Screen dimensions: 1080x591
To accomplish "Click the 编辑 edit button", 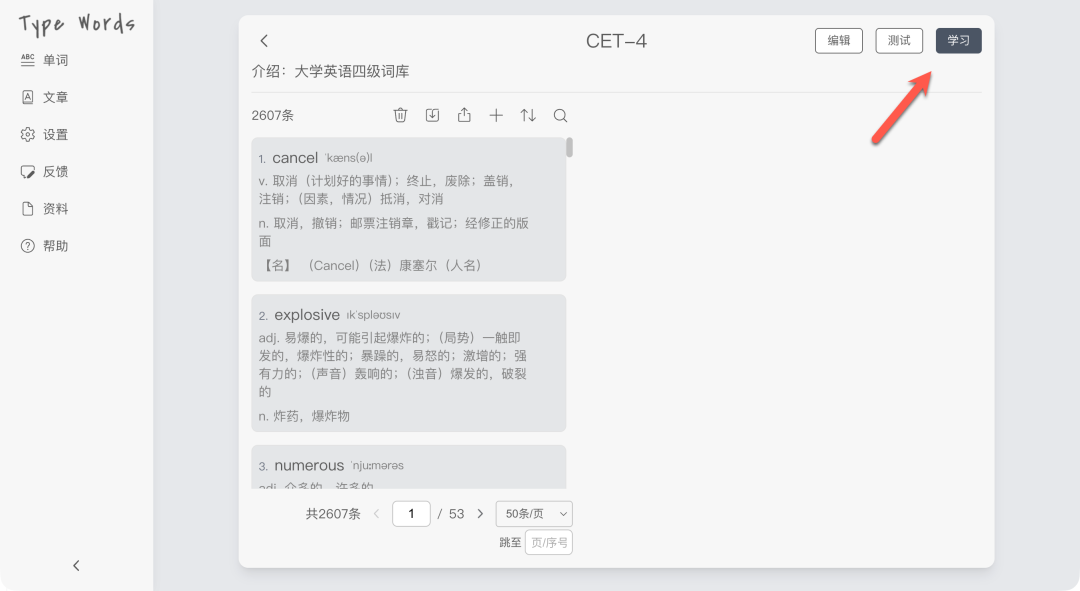I will (838, 41).
